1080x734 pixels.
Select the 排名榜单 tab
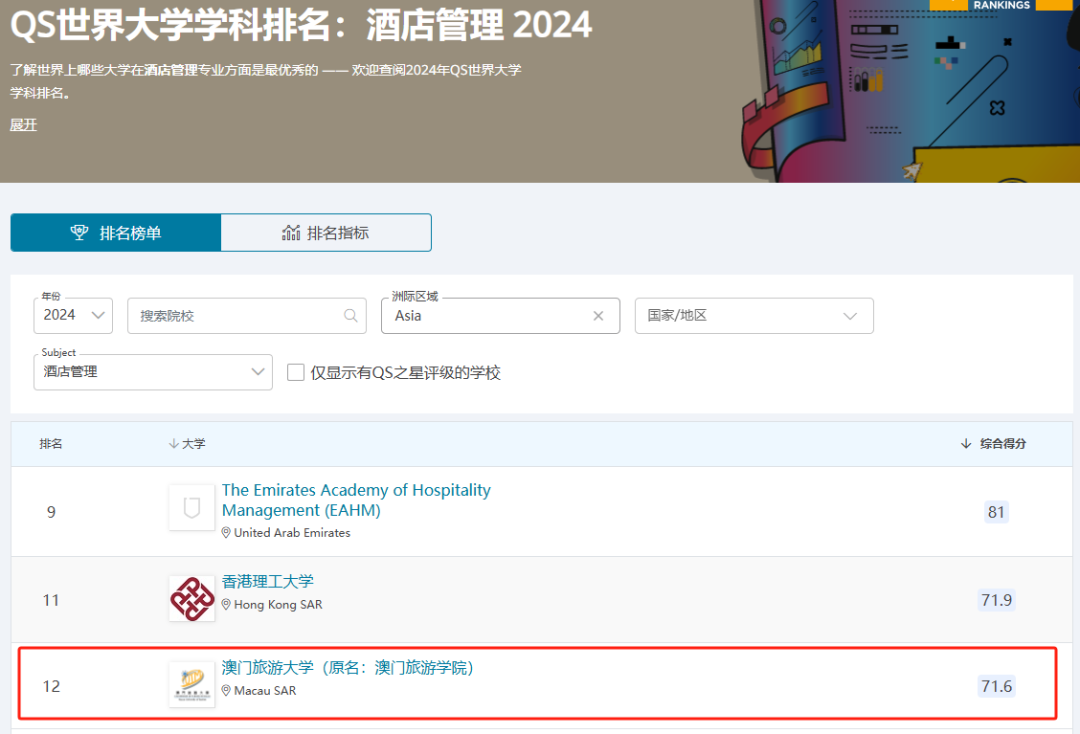(x=115, y=232)
